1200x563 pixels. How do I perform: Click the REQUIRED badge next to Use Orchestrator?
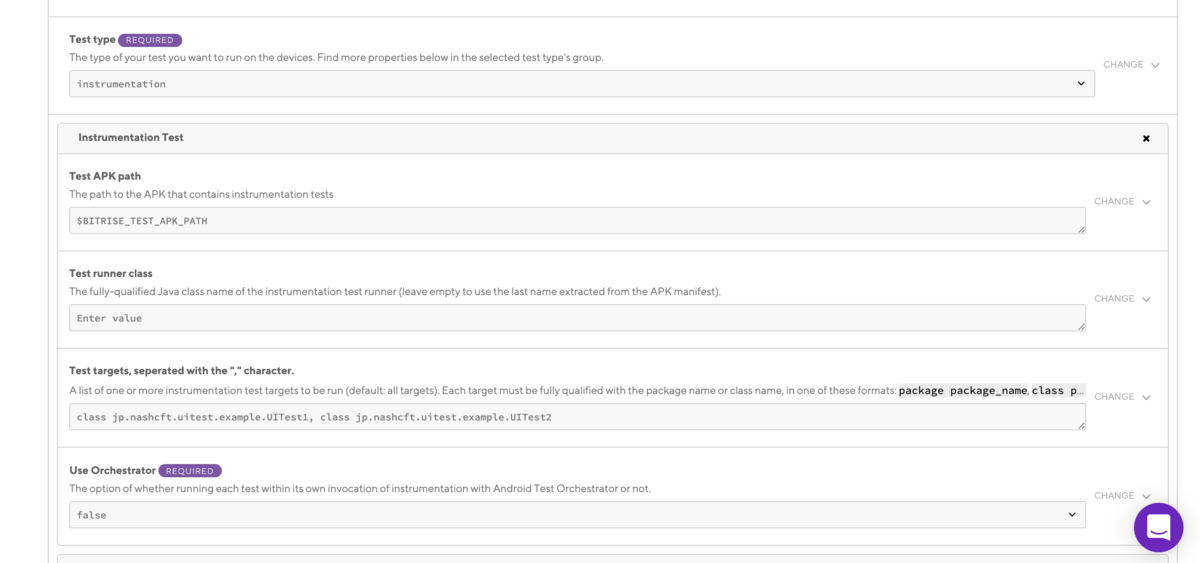(190, 471)
